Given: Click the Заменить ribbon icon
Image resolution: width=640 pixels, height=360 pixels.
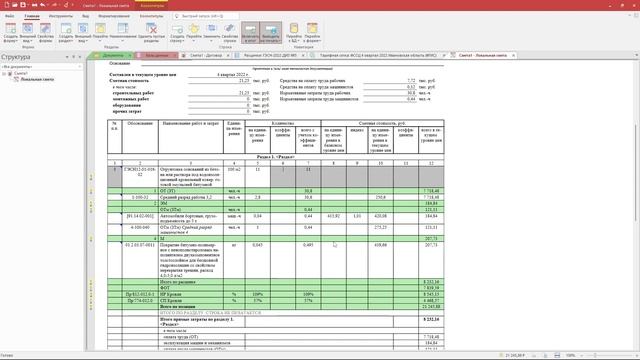Looking at the screenshot, I should point(211,32).
